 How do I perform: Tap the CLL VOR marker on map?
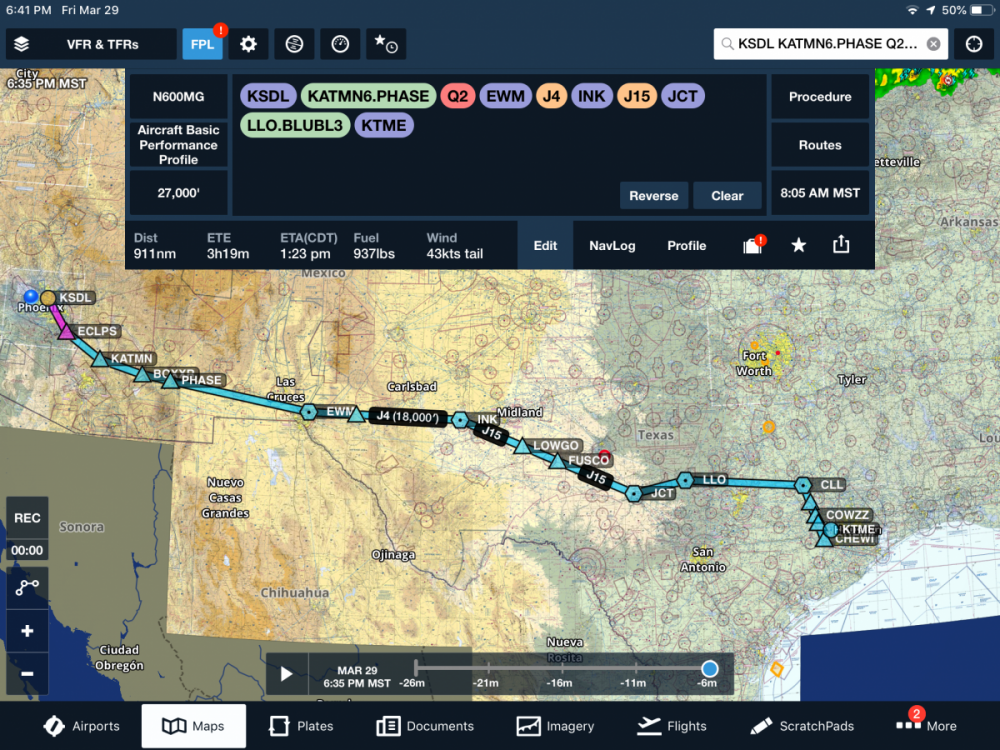pyautogui.click(x=804, y=485)
